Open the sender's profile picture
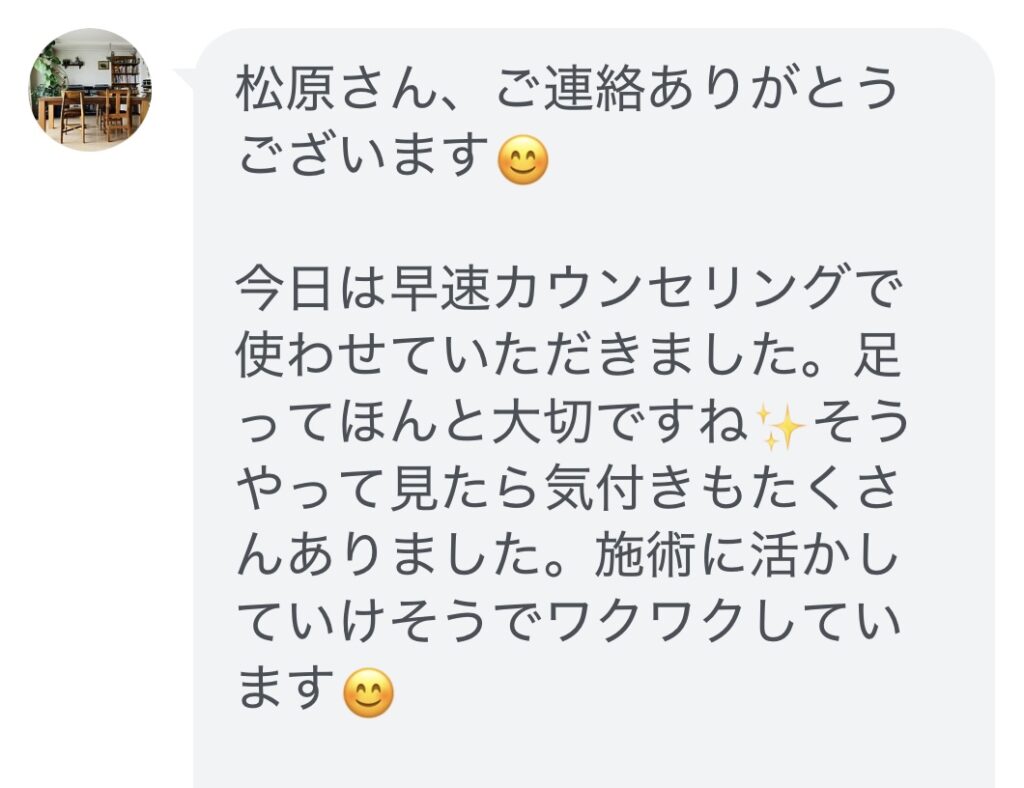This screenshot has height=788, width=1024. click(90, 90)
